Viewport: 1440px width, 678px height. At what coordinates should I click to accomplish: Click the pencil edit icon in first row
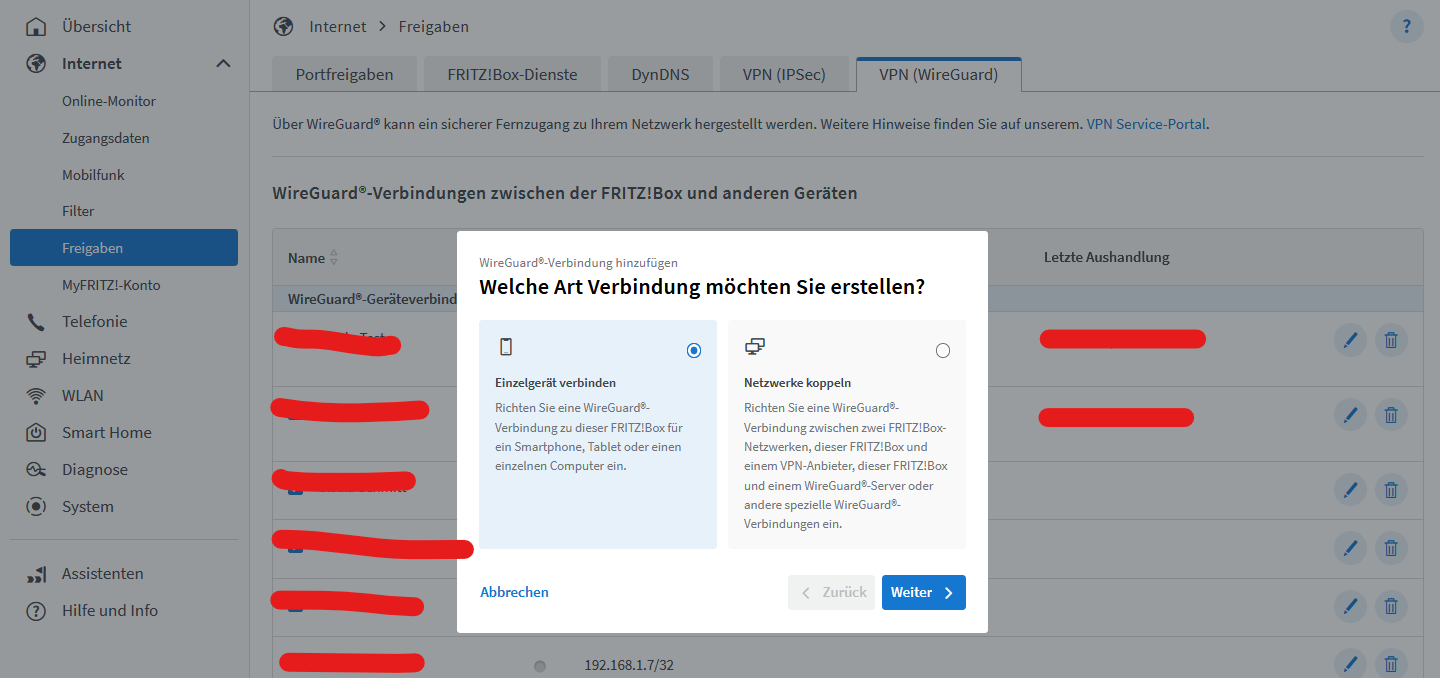(x=1350, y=341)
